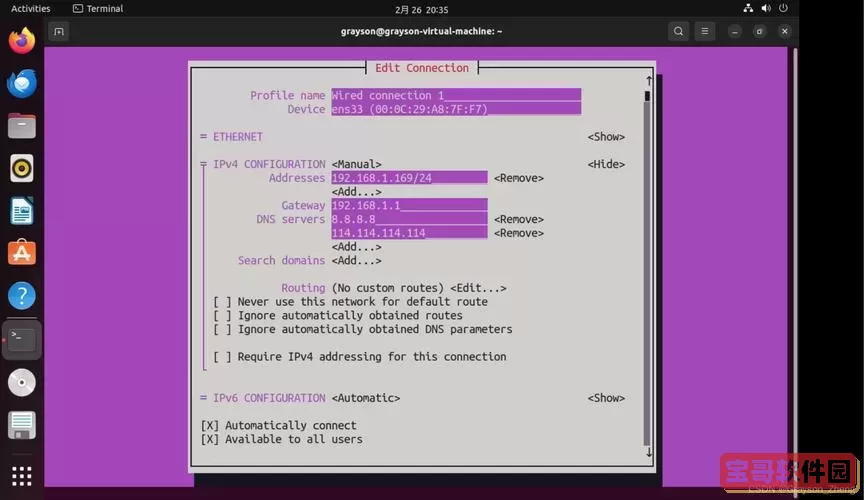Open the Terminal app menu in top bar
864x500 pixels.
click(98, 8)
